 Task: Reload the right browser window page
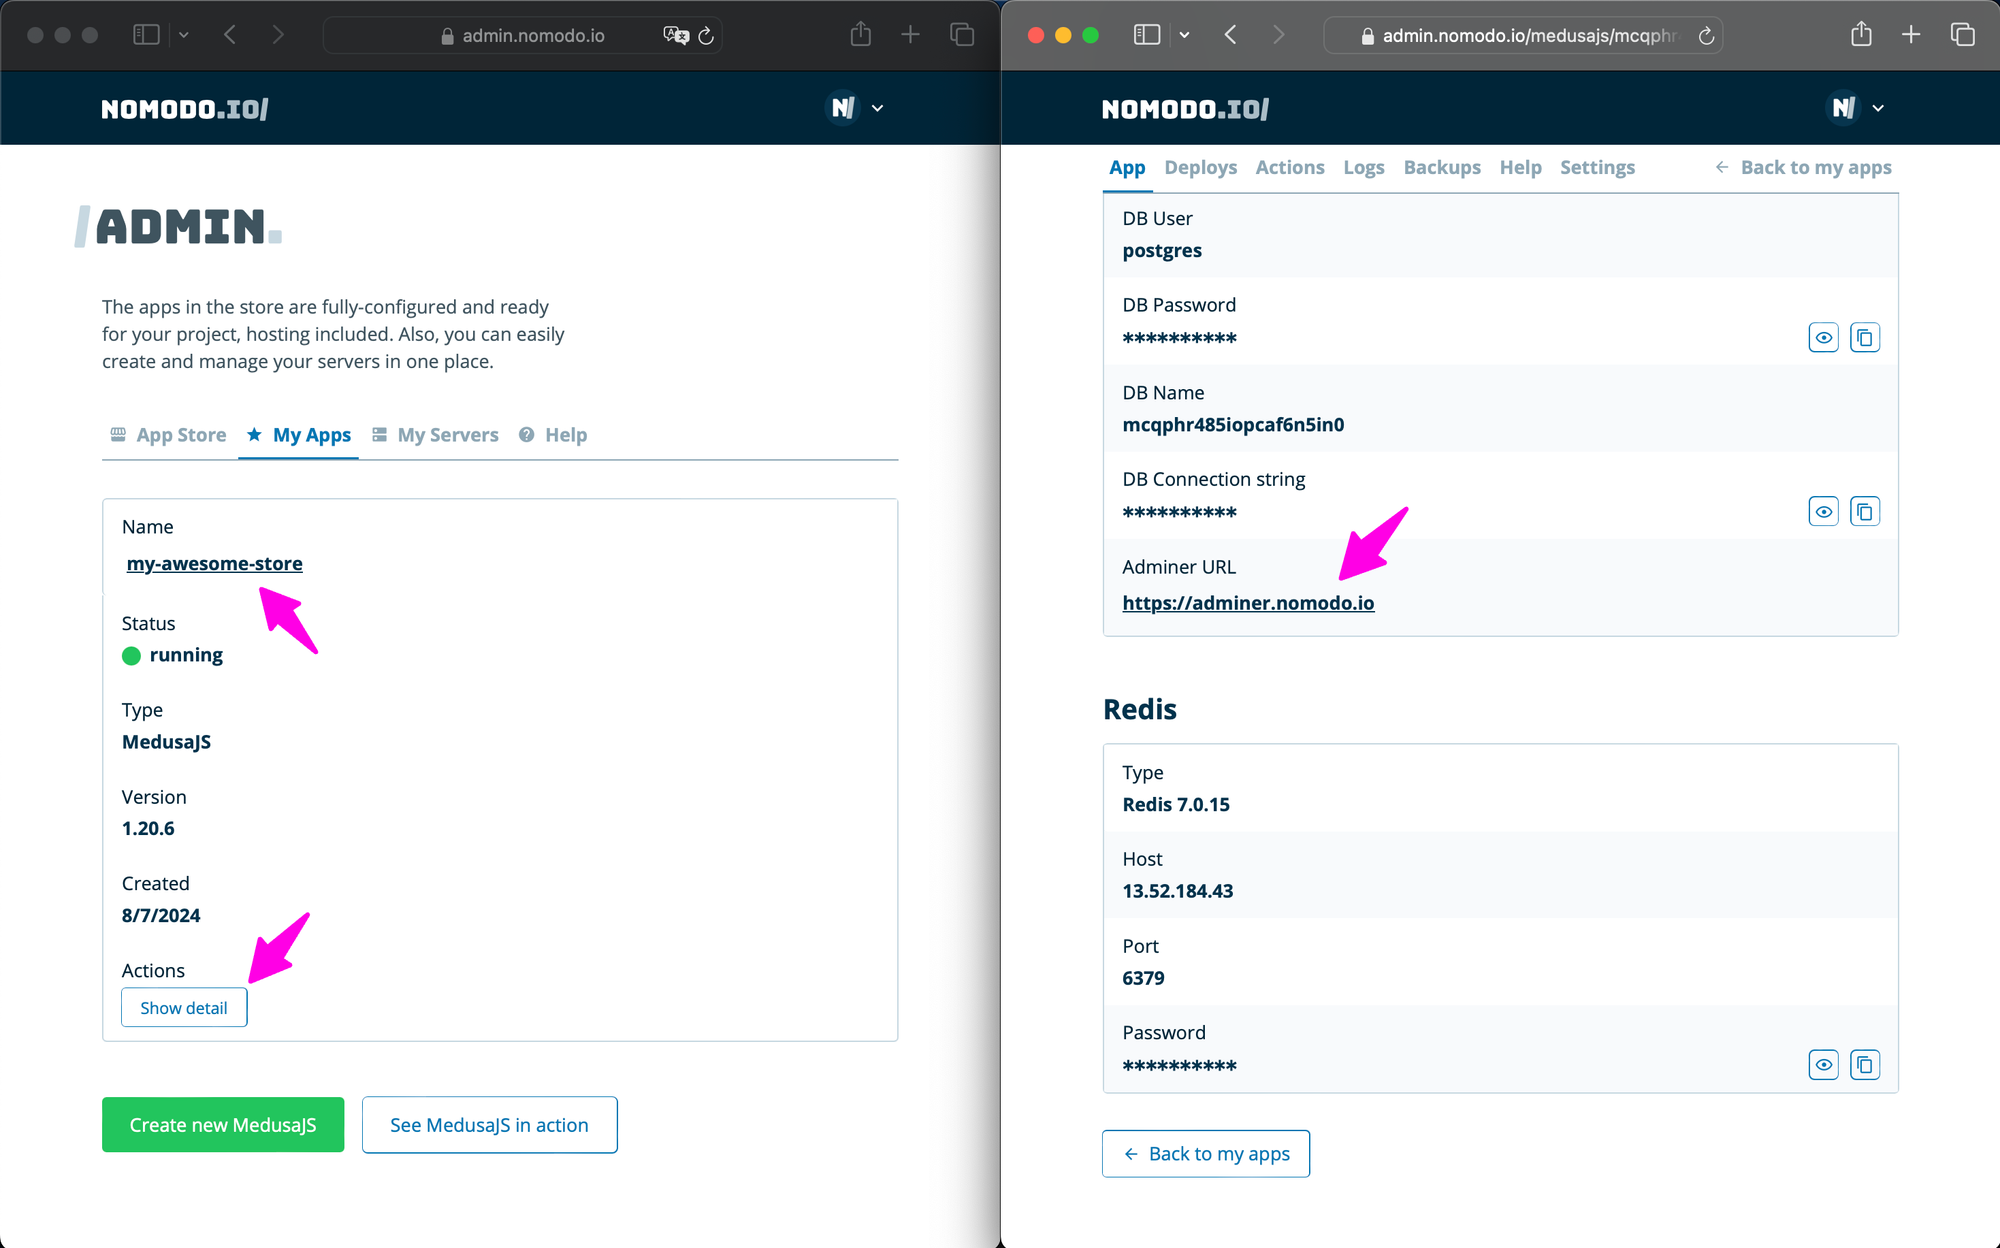pyautogui.click(x=1706, y=36)
